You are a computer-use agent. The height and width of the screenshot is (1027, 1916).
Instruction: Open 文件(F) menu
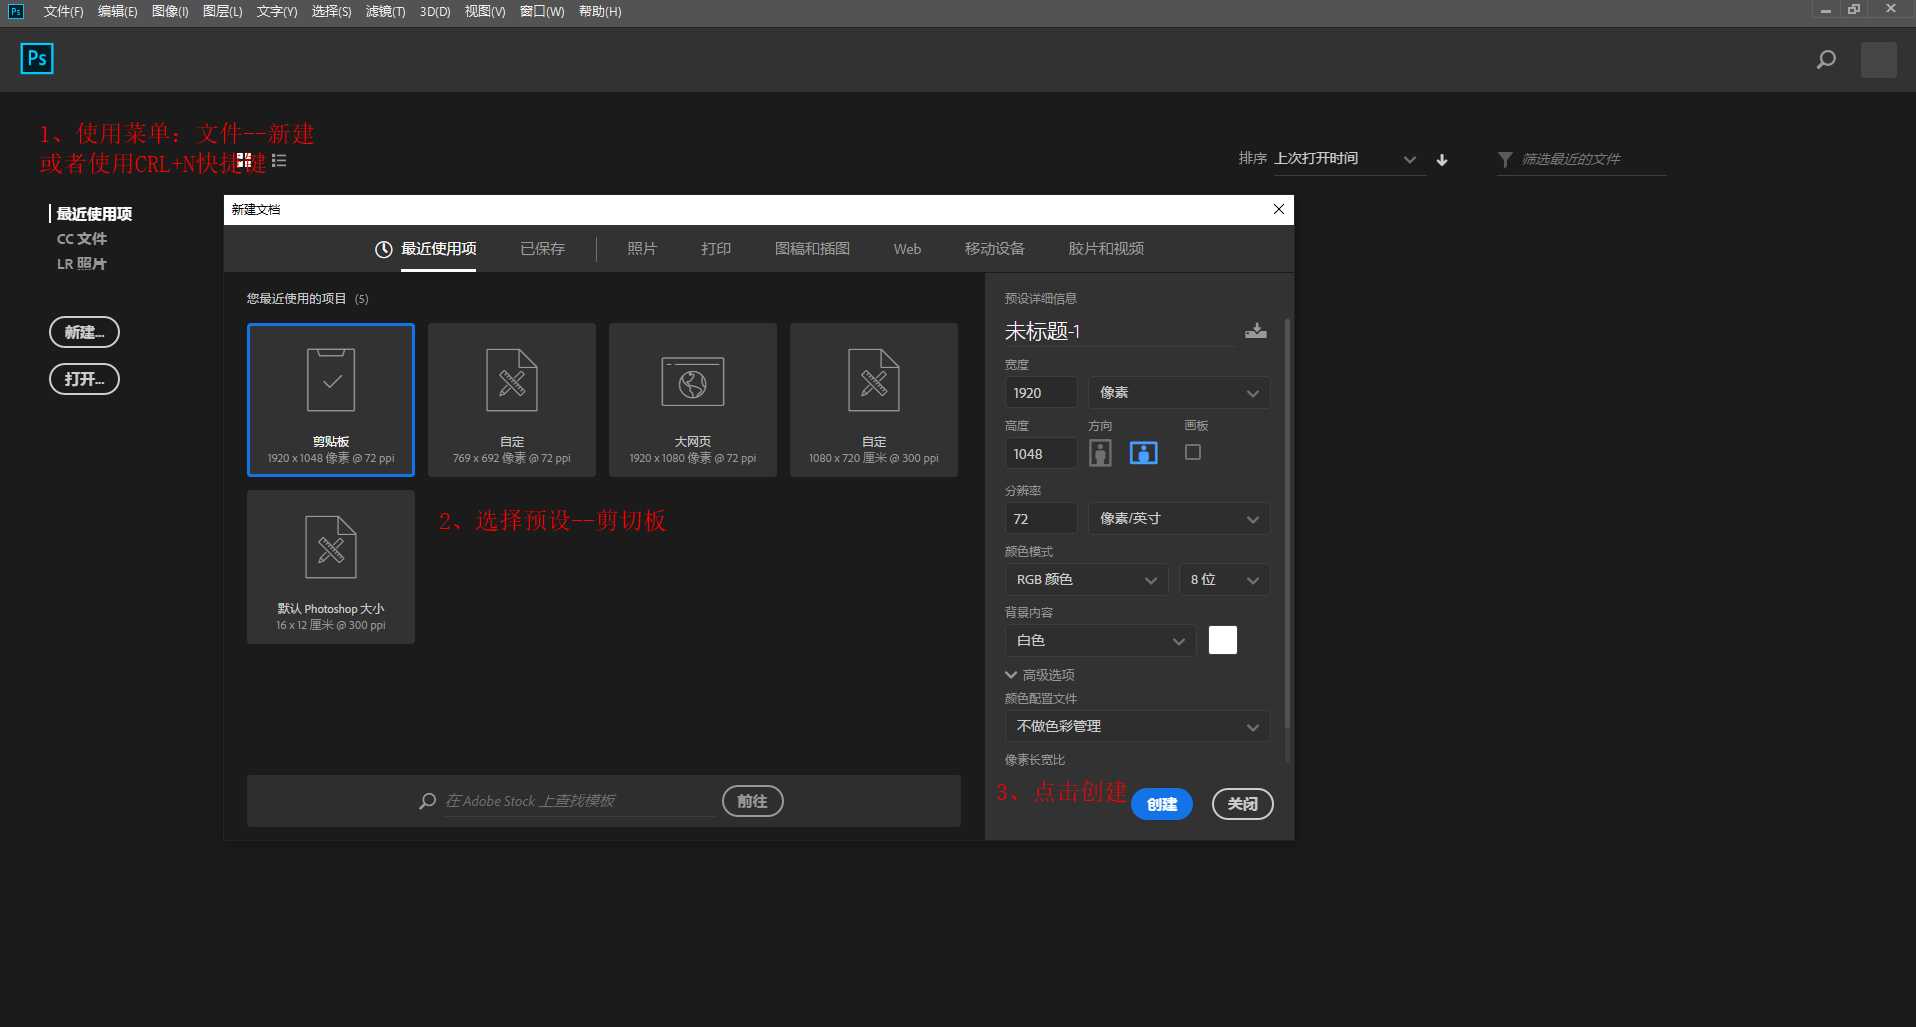pos(63,11)
